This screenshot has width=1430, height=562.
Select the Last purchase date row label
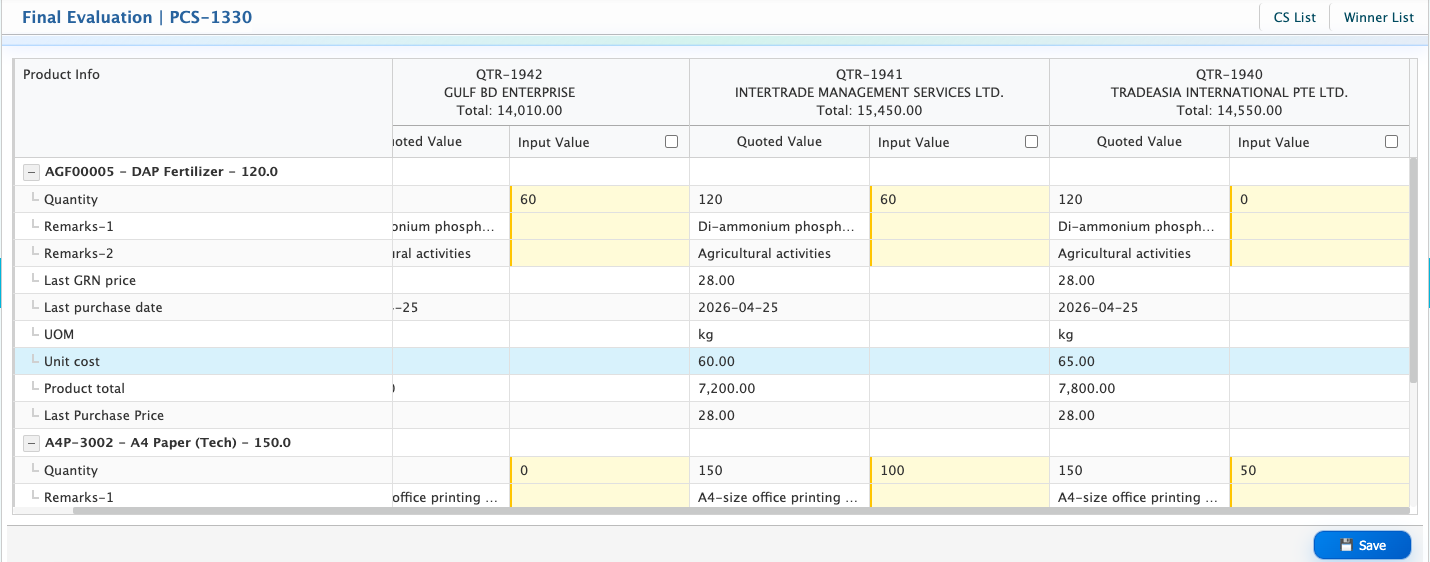(x=103, y=307)
